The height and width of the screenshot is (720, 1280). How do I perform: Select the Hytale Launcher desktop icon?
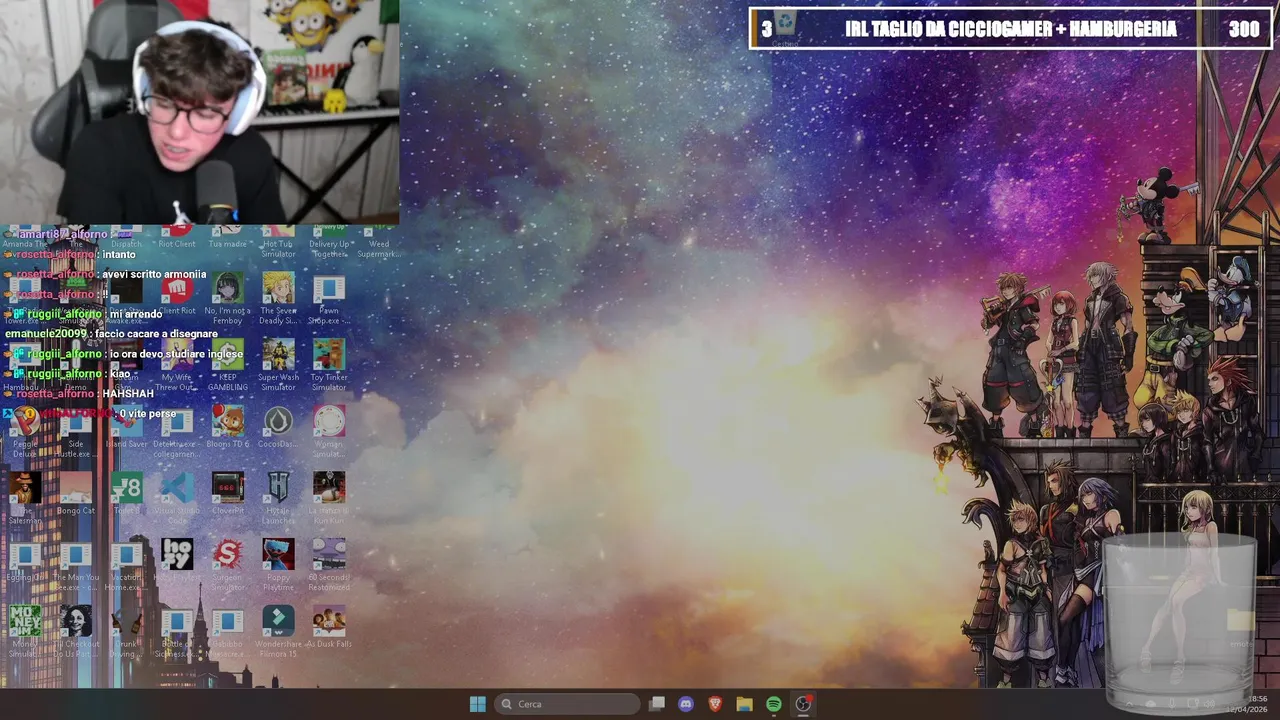coord(278,499)
